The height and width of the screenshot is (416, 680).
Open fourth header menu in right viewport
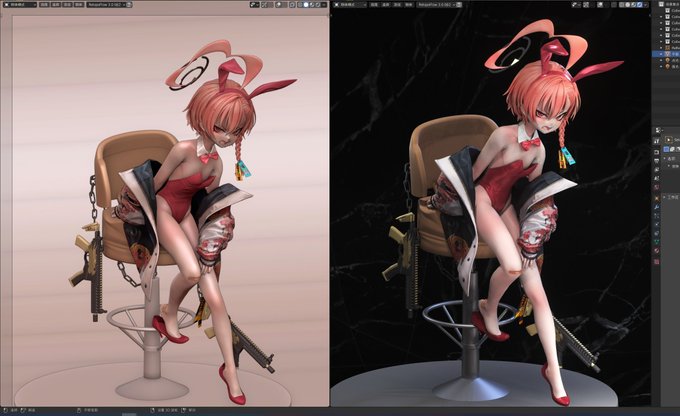coord(408,4)
